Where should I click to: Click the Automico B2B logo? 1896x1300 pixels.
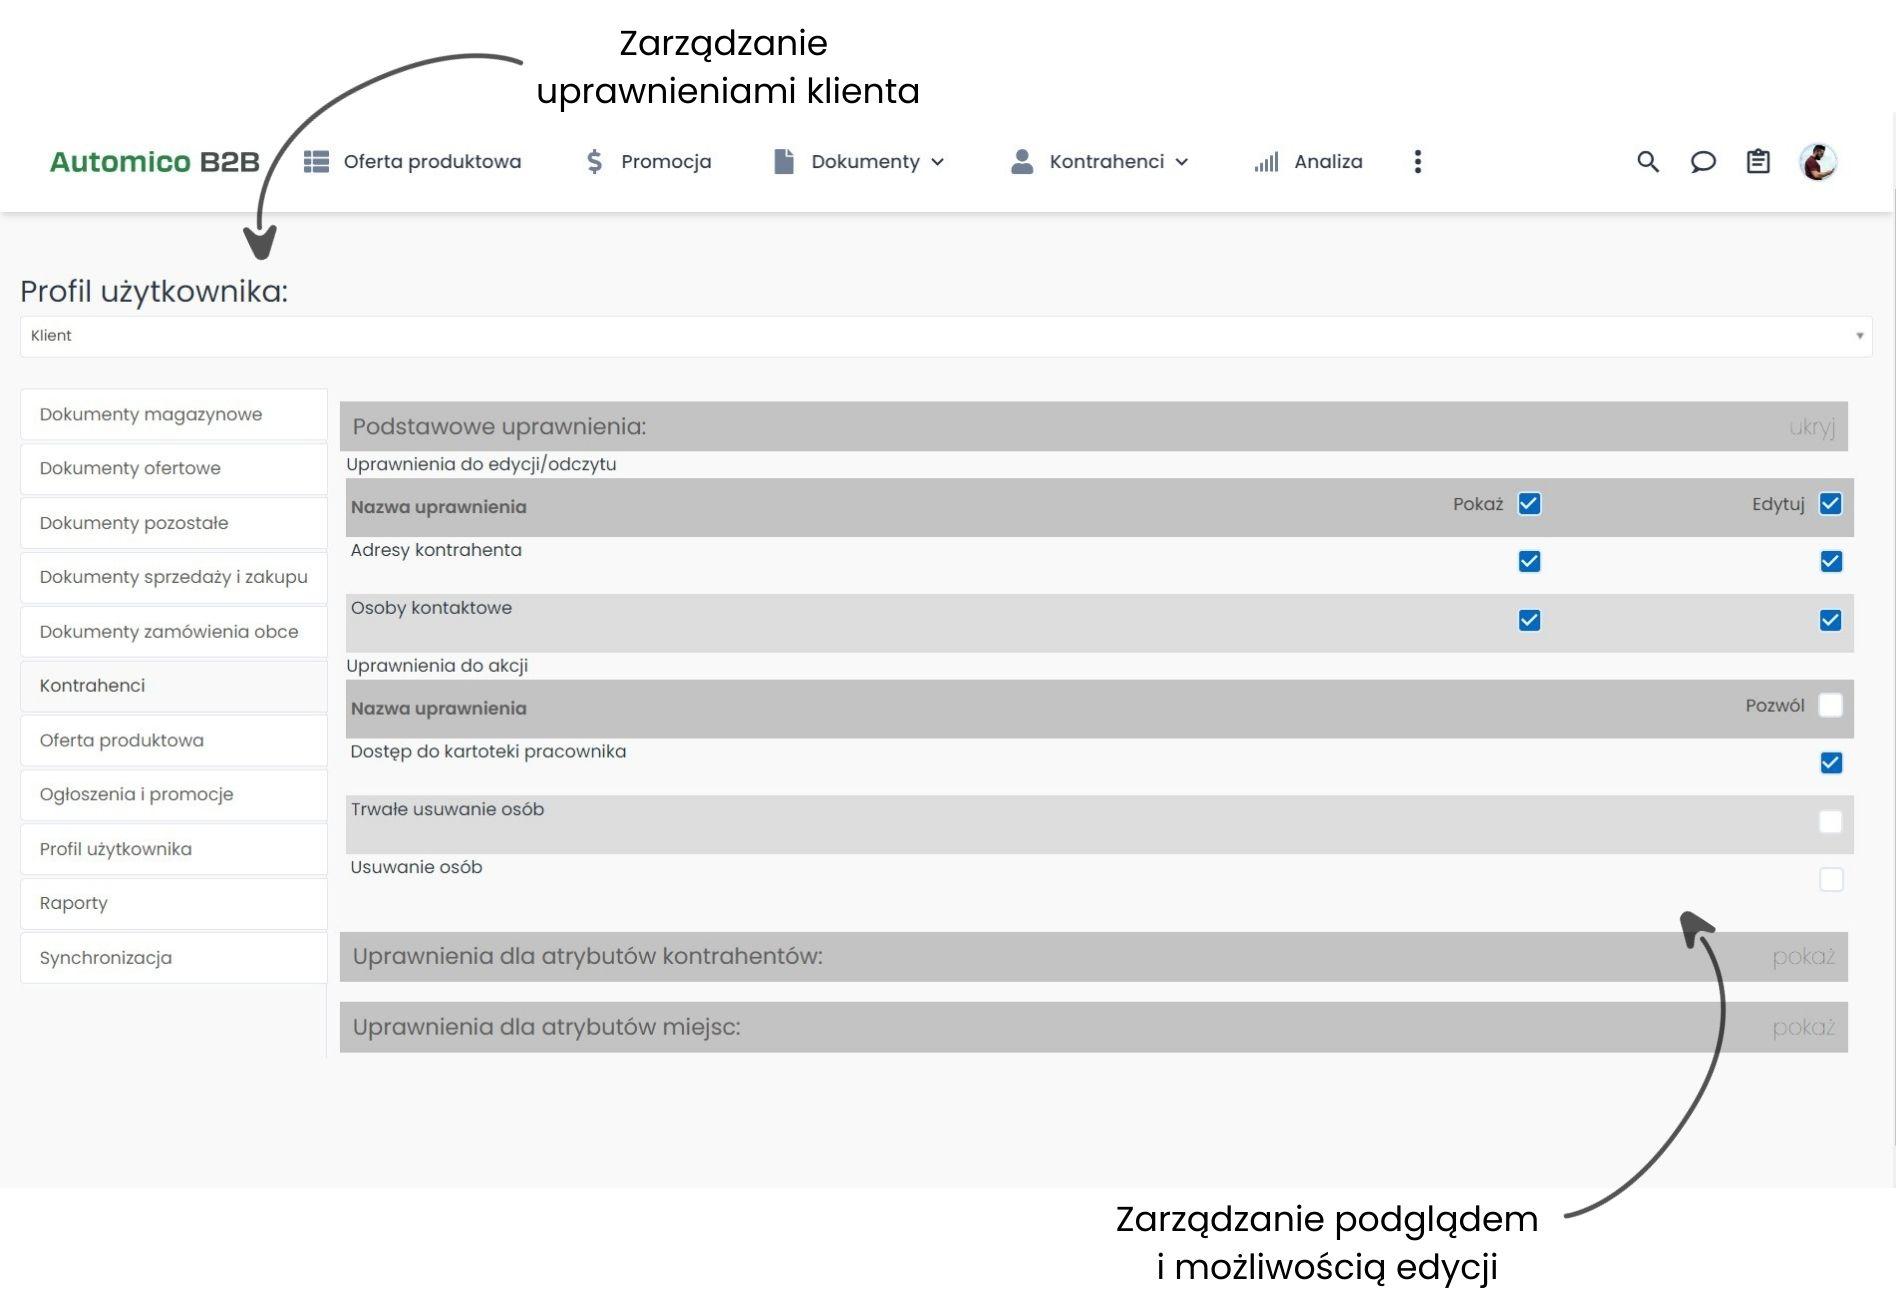[155, 162]
